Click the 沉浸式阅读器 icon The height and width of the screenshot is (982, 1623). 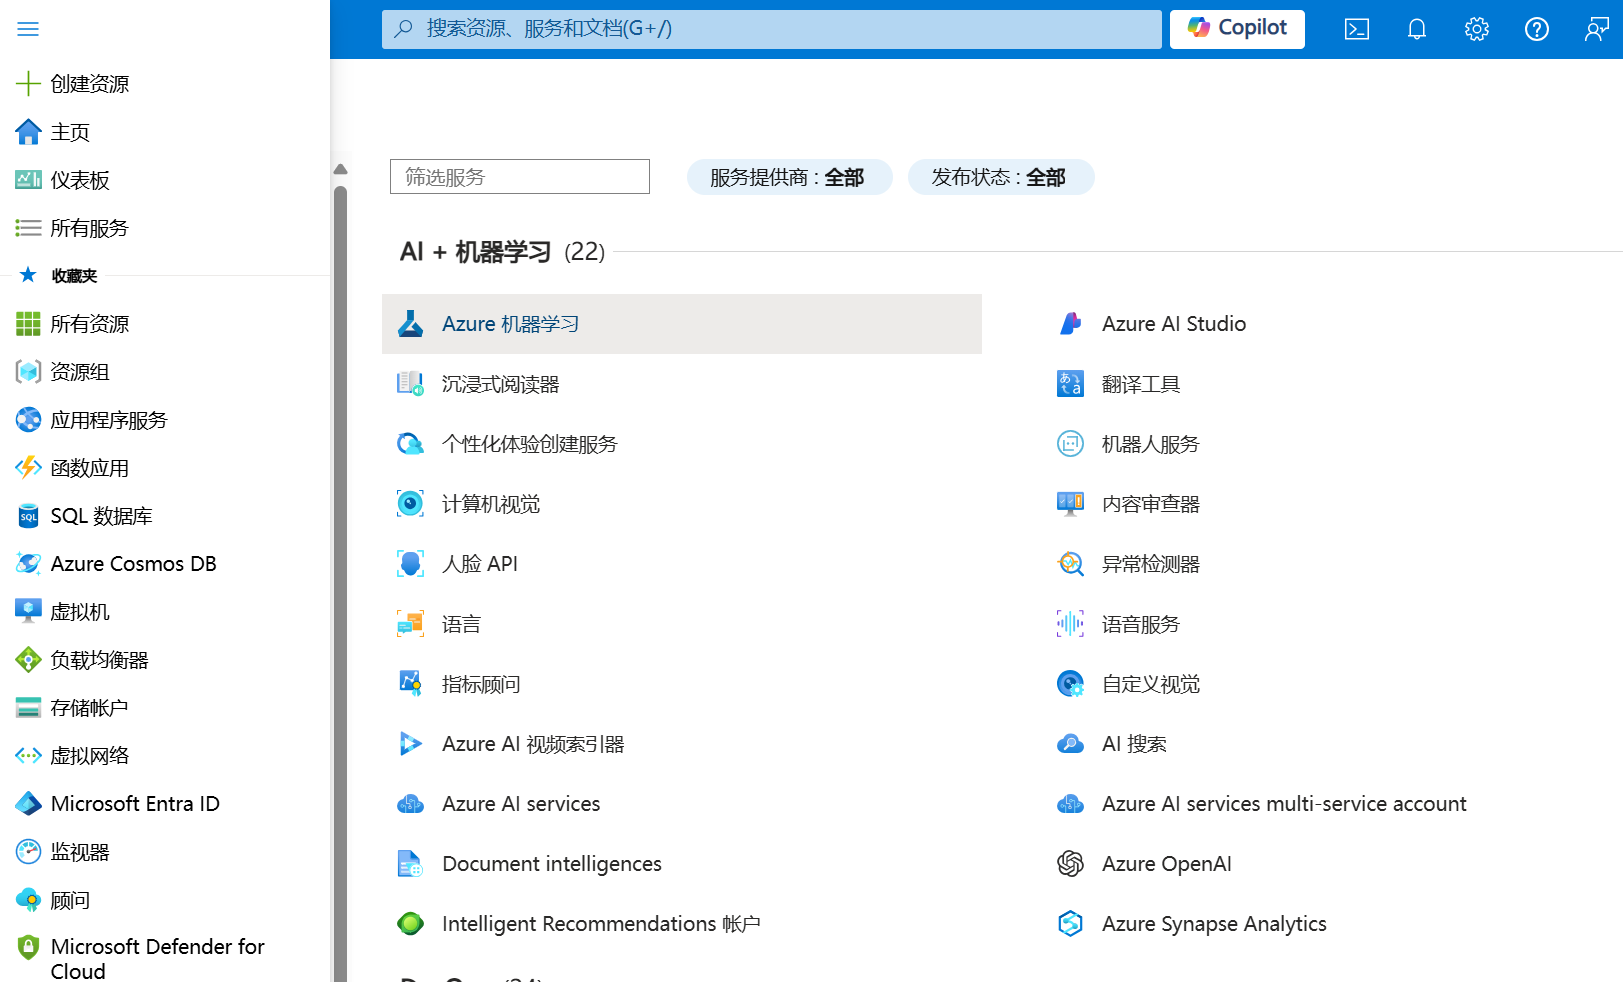click(x=410, y=384)
